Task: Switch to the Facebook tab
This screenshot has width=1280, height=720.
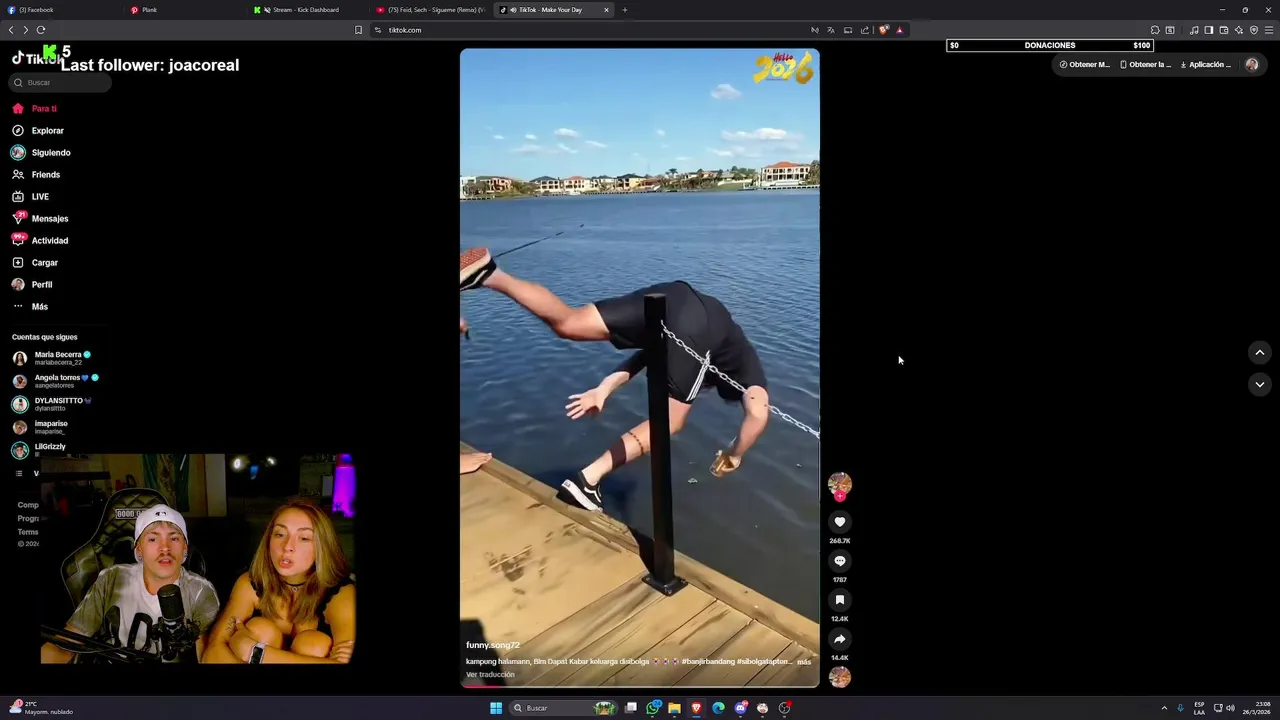Action: pyautogui.click(x=60, y=10)
